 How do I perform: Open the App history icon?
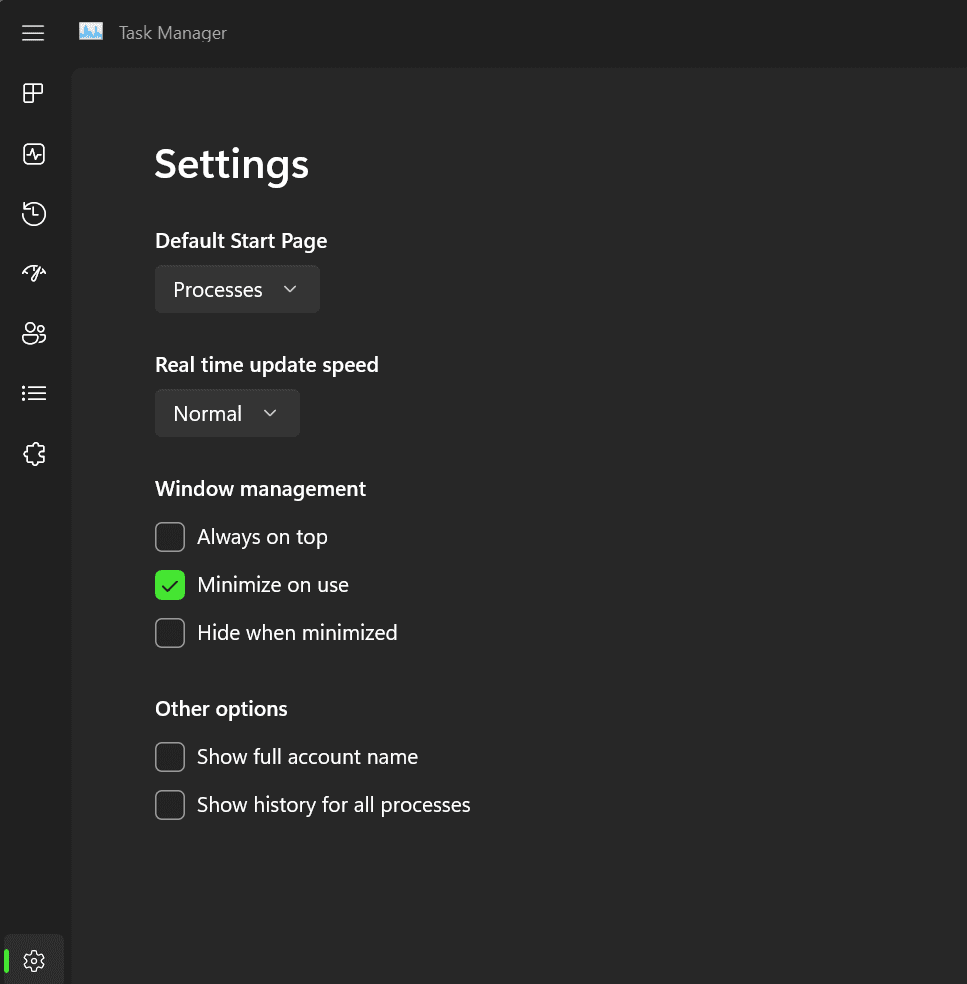click(33, 214)
